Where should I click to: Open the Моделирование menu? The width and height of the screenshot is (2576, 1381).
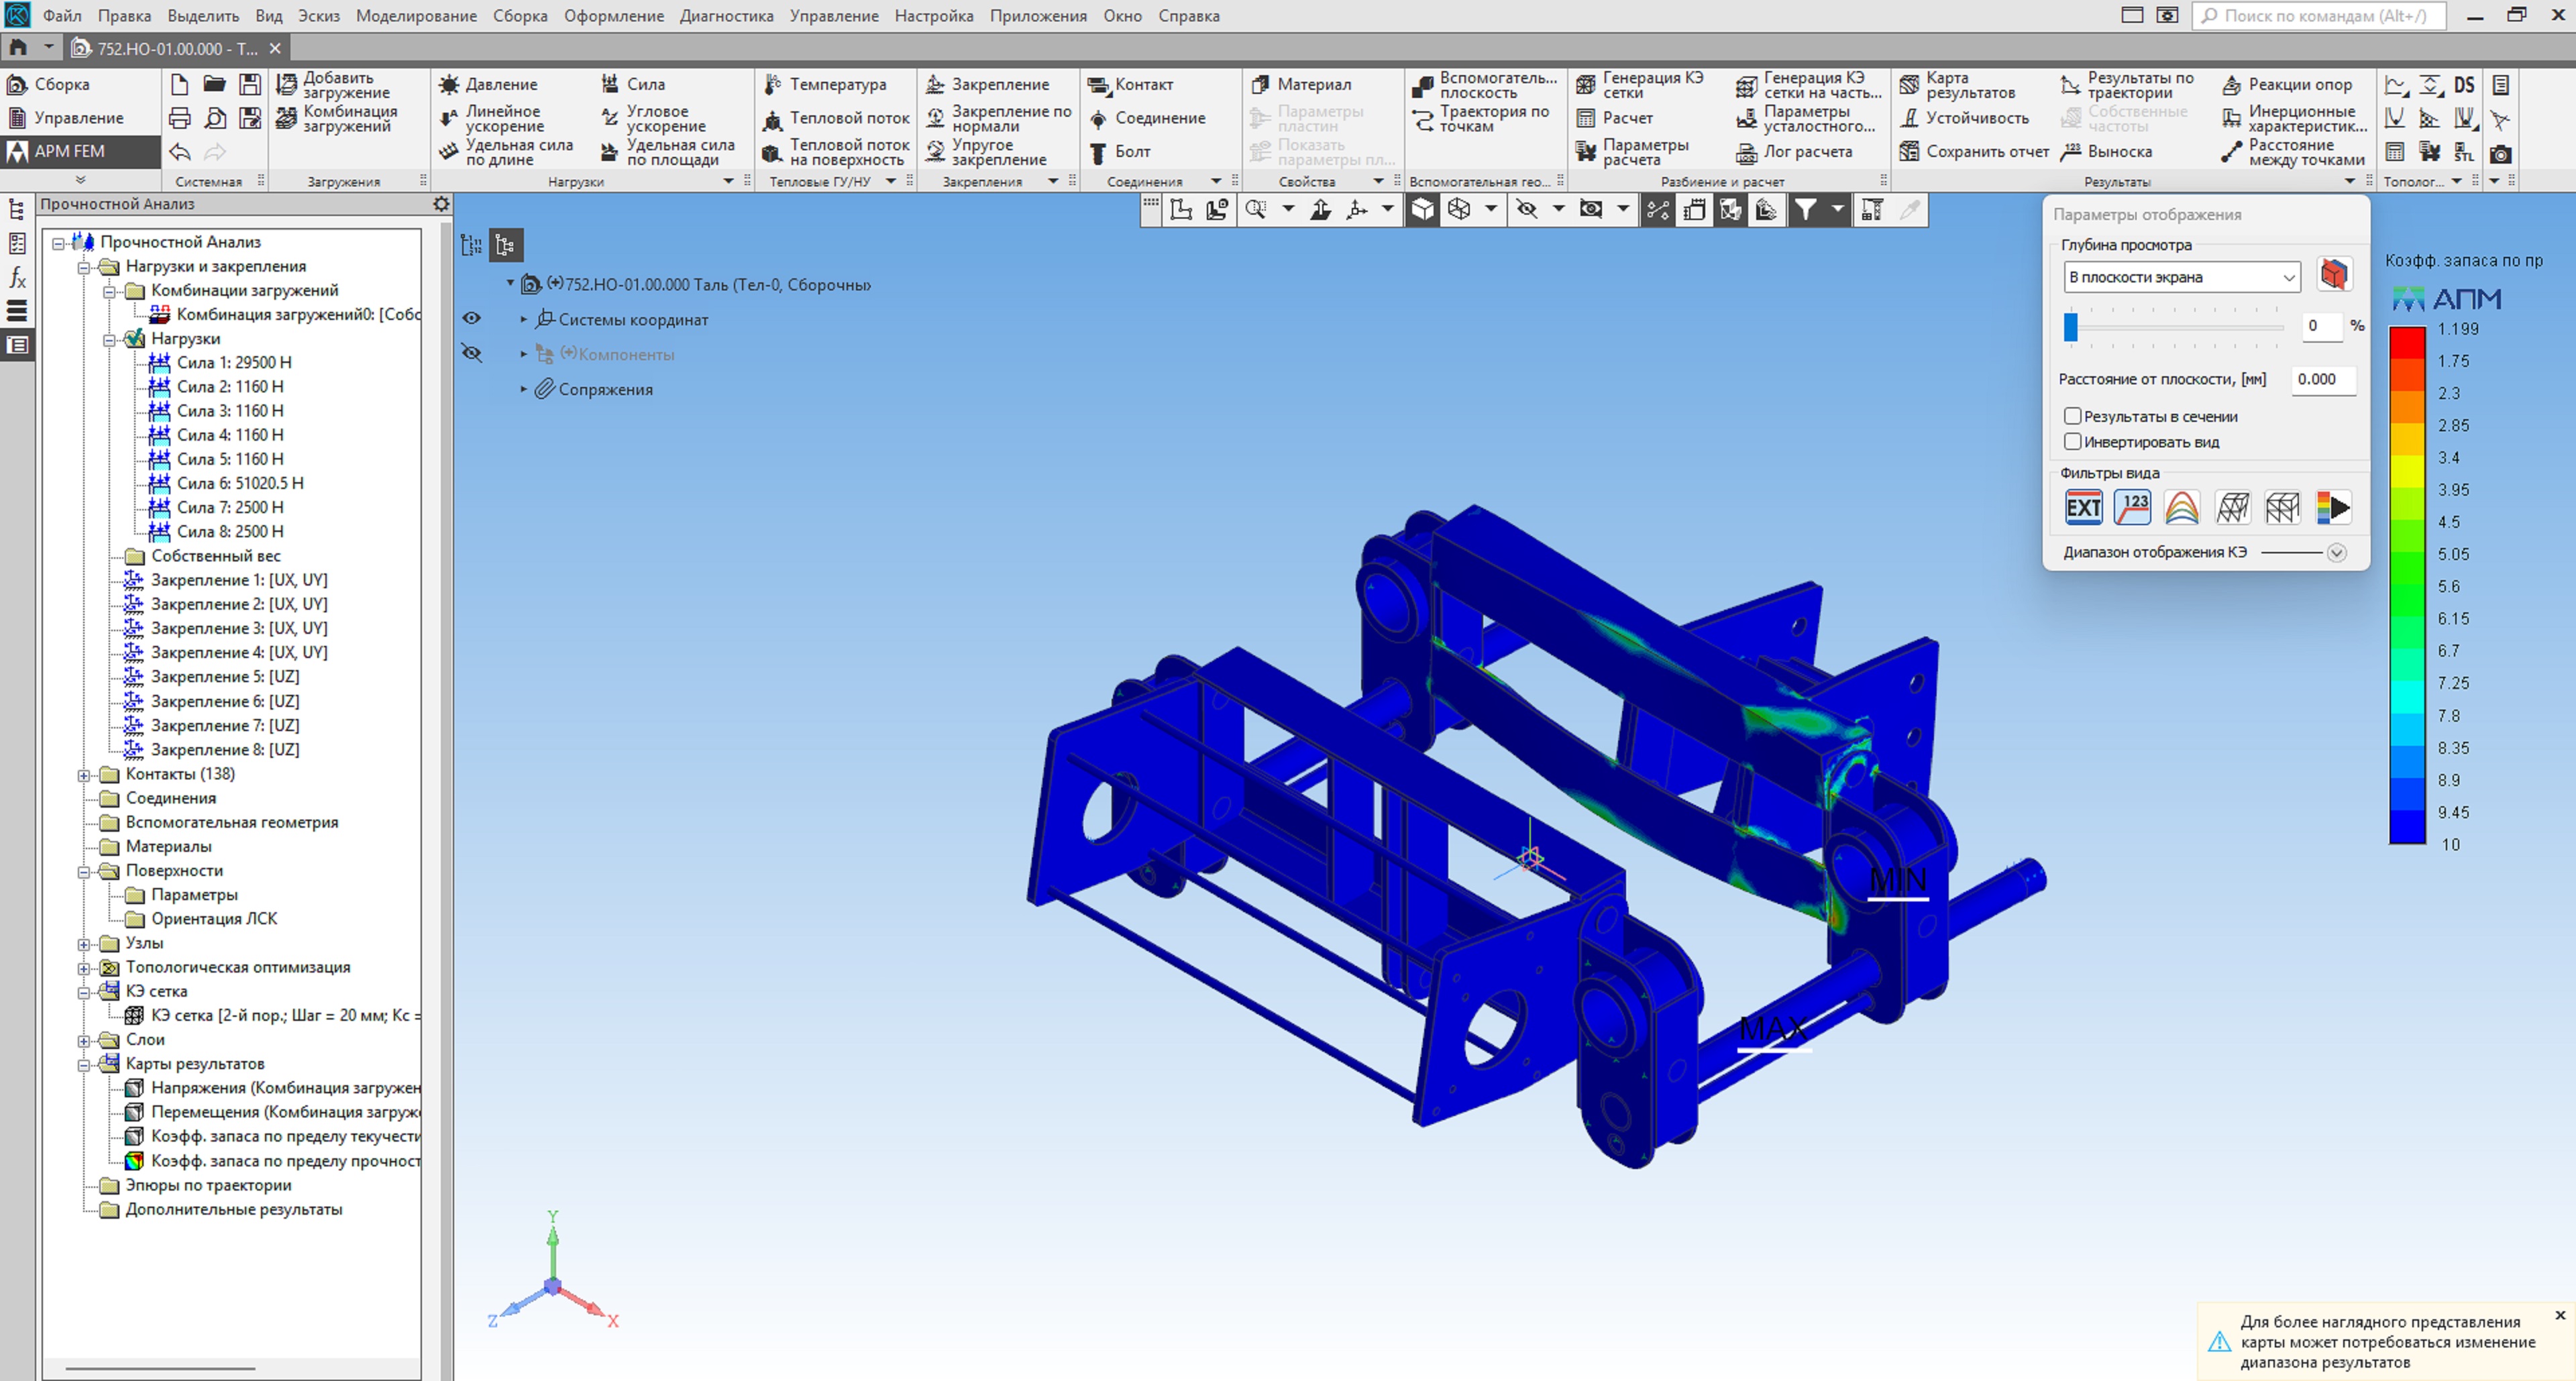click(416, 16)
